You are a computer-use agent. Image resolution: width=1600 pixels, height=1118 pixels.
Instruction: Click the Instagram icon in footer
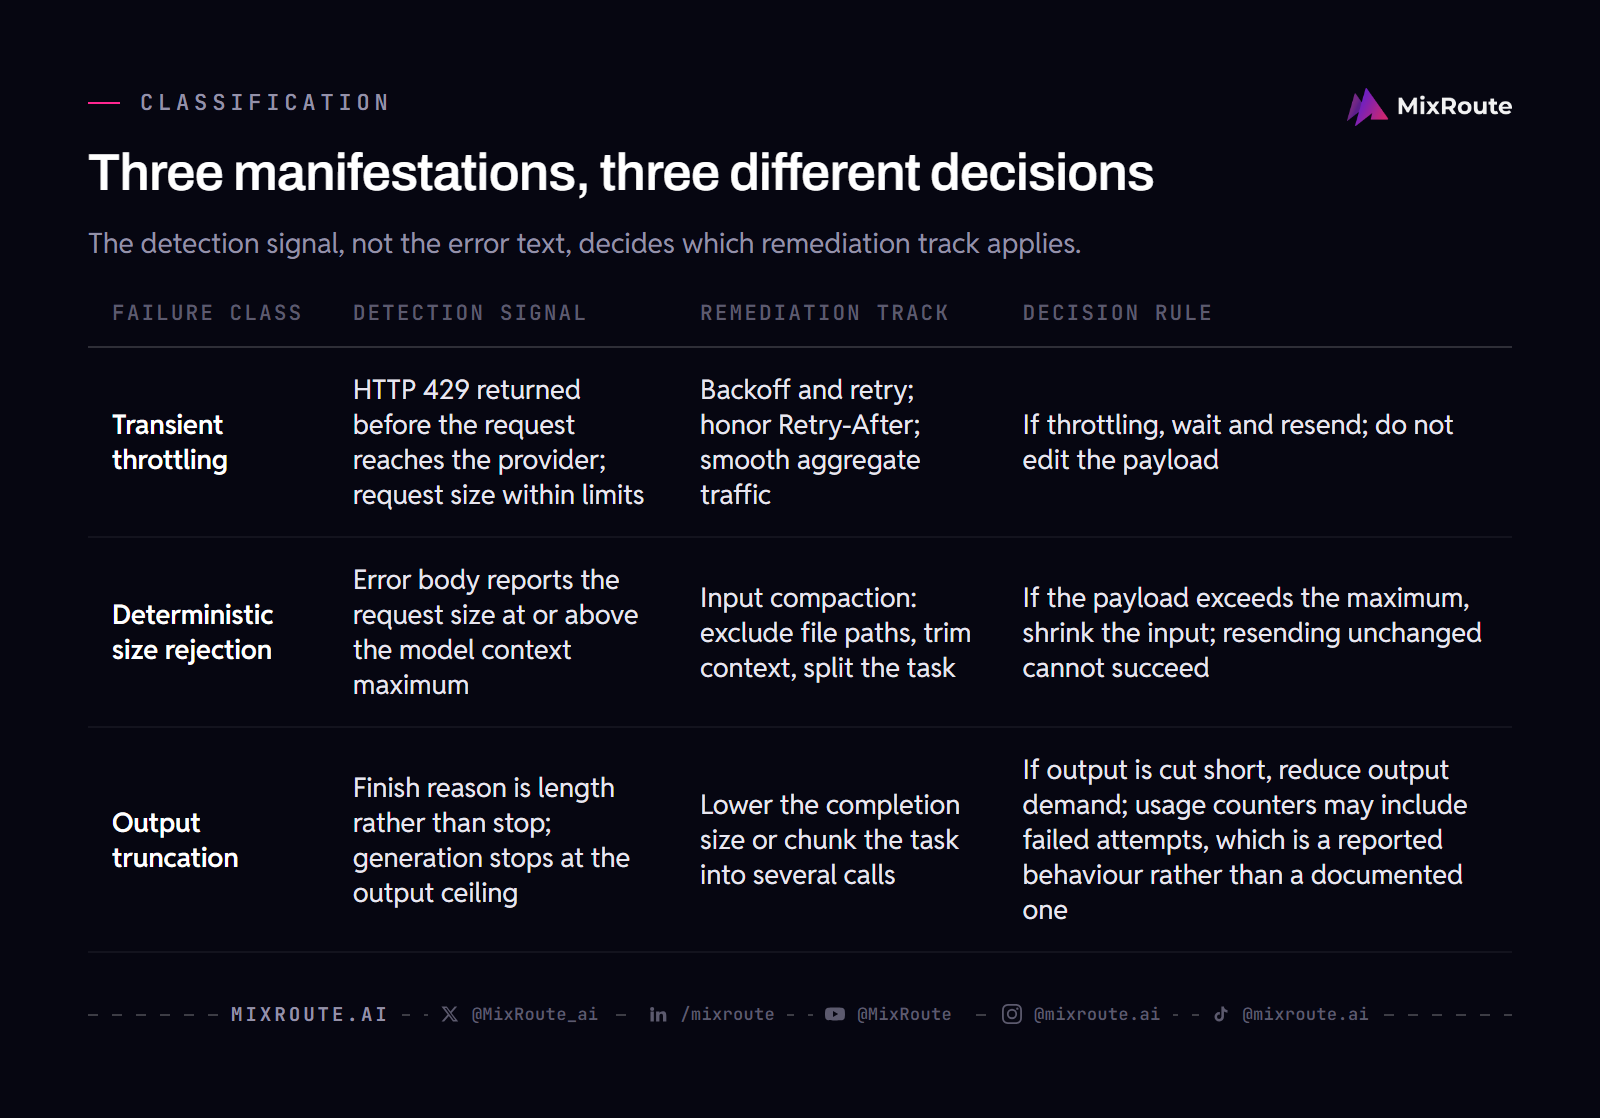pos(1012,1014)
